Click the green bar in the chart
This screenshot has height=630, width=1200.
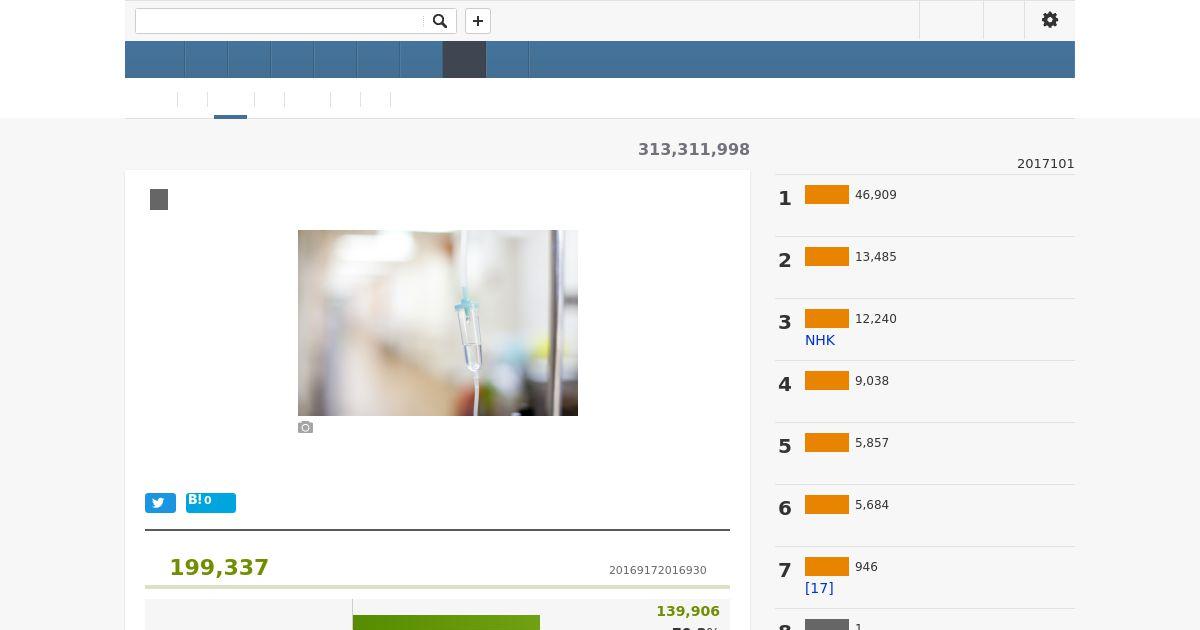(446, 622)
